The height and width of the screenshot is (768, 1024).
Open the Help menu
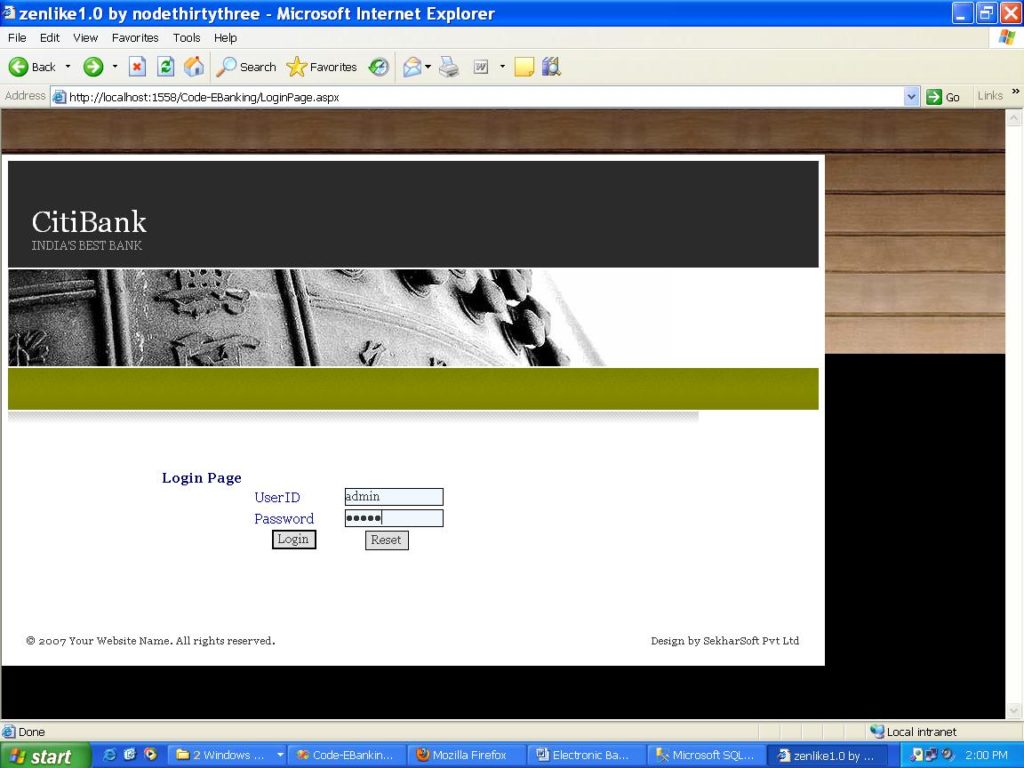[225, 38]
